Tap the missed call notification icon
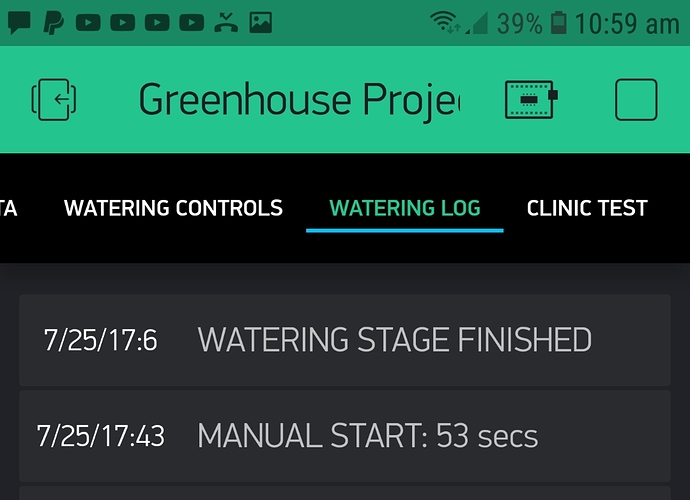 226,22
